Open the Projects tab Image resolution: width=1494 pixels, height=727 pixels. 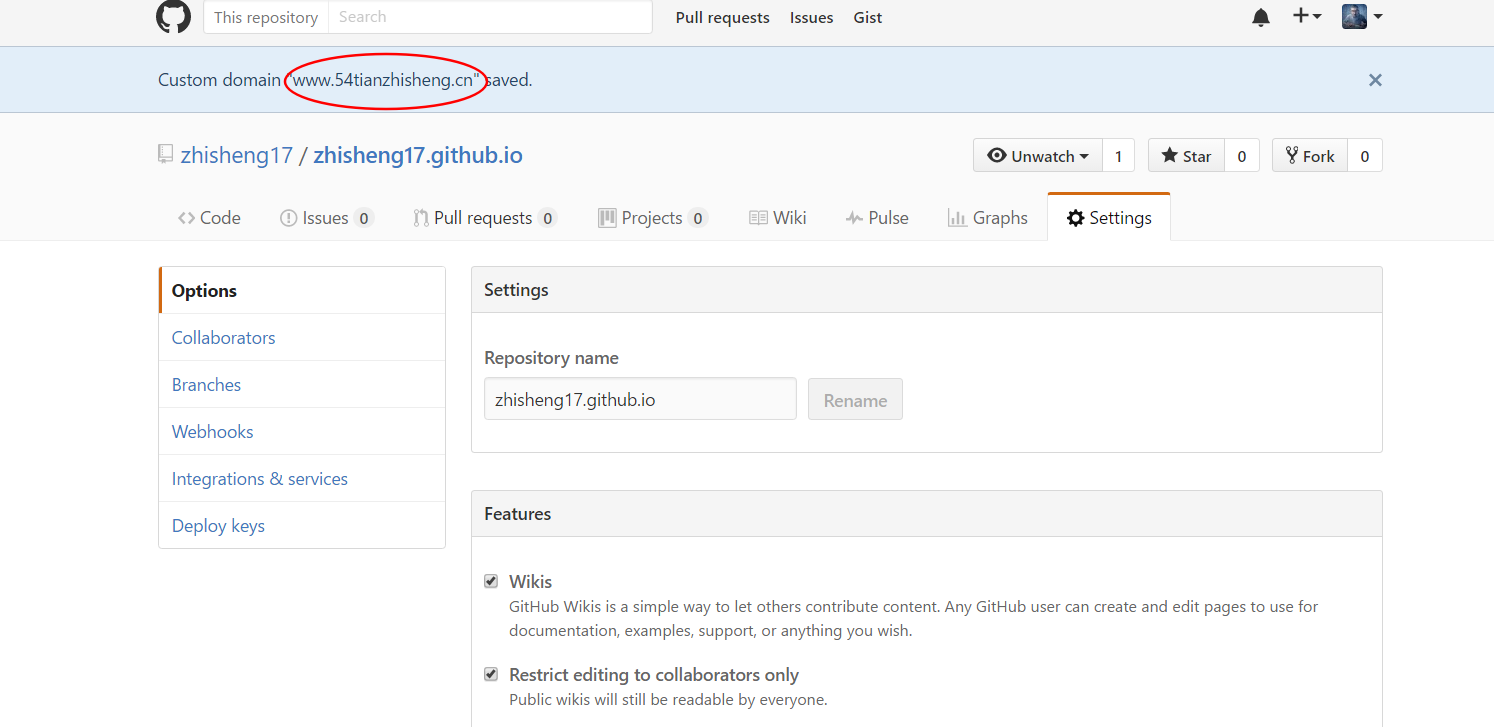(x=652, y=218)
